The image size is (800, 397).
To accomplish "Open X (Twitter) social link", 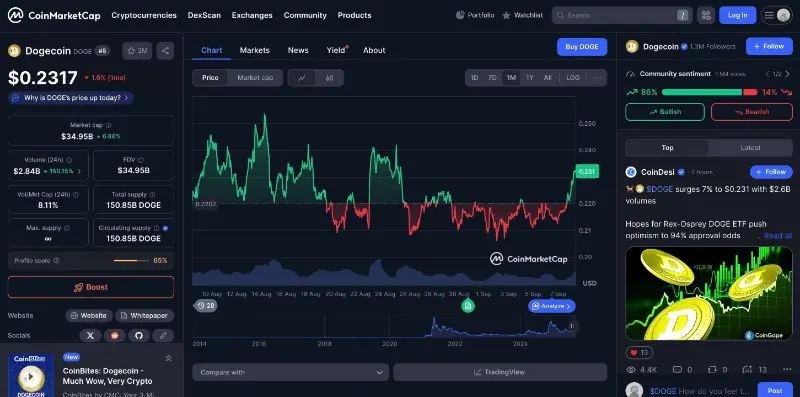I will [90, 335].
